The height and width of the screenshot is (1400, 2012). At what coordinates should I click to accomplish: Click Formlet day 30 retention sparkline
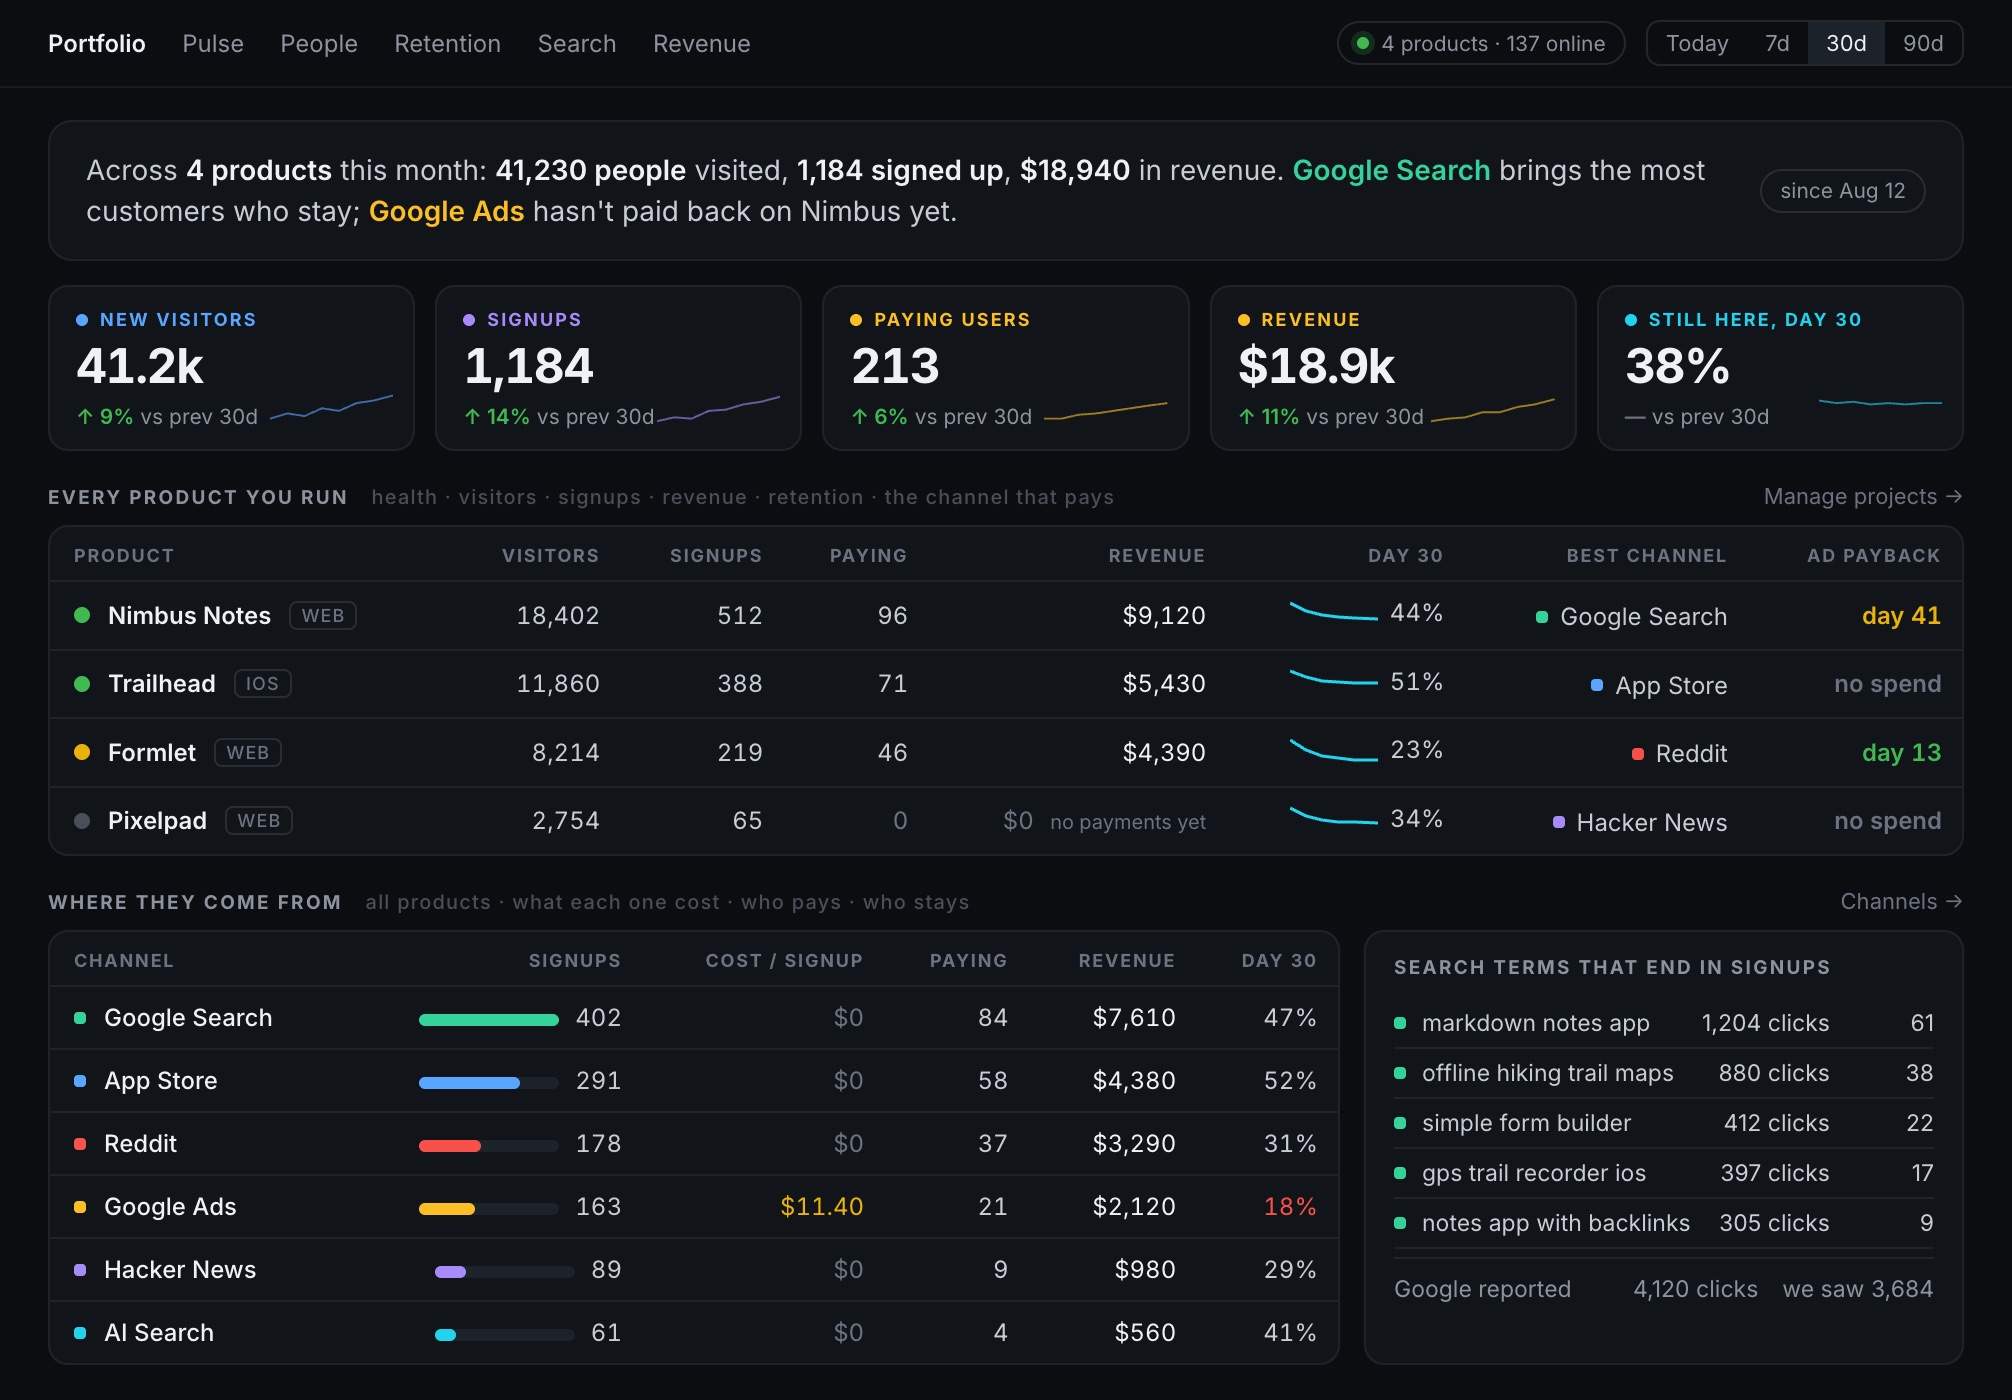point(1334,750)
